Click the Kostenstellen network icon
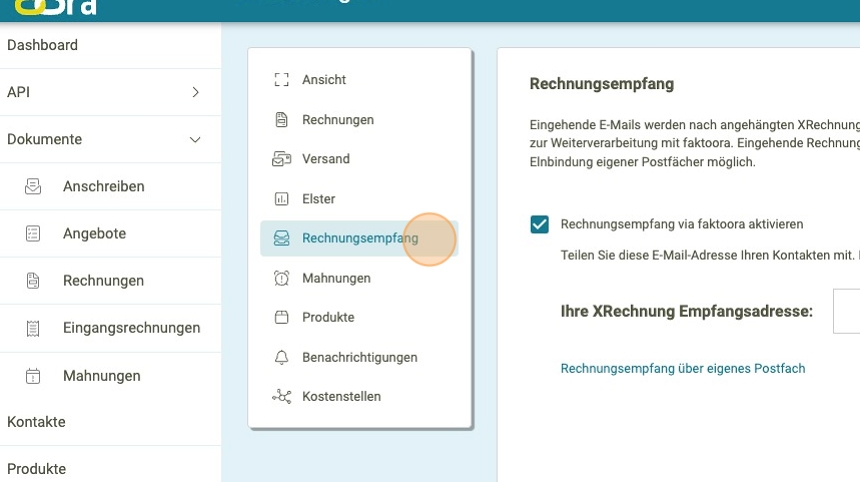Screen dimensions: 860x482 click(x=281, y=396)
